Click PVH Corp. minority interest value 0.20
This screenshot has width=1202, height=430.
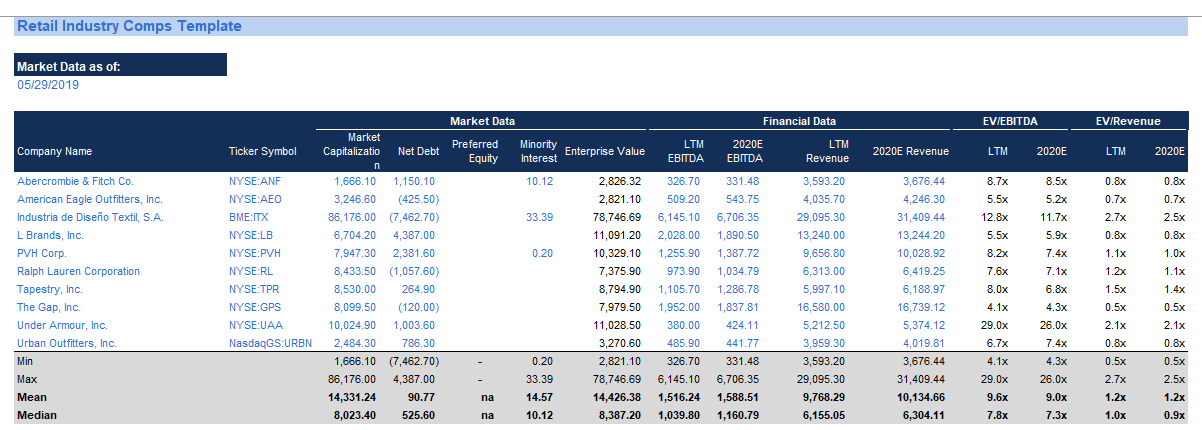[542, 254]
